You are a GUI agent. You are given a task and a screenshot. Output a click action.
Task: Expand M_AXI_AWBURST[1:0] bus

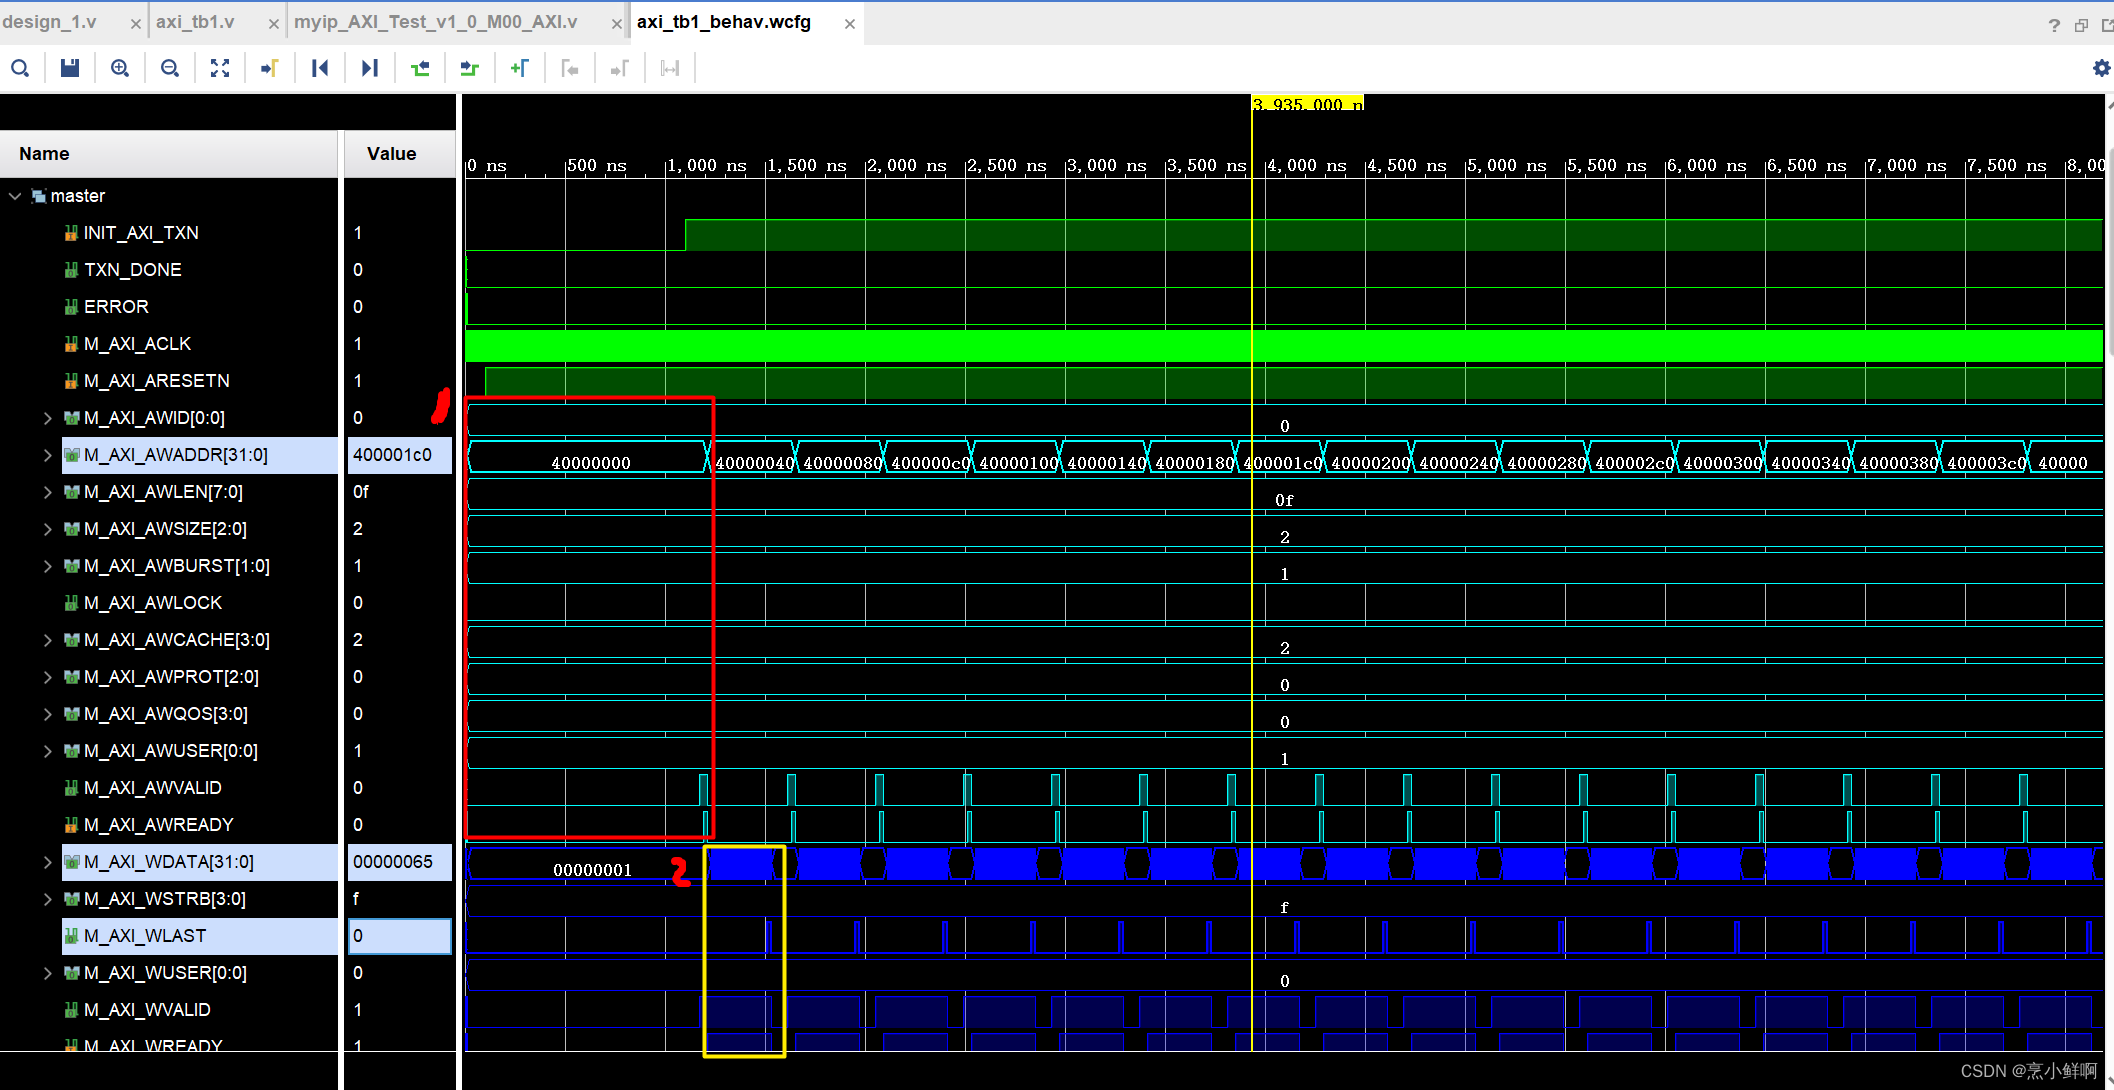coord(47,566)
